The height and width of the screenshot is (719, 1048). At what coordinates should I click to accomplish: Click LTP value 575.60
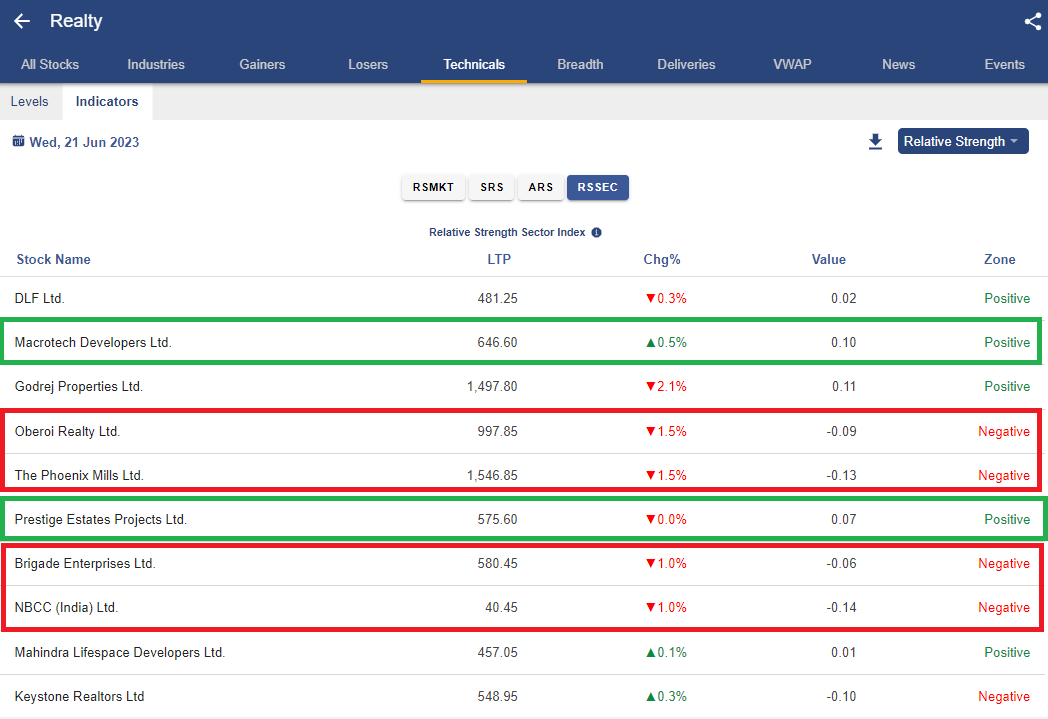pyautogui.click(x=497, y=519)
